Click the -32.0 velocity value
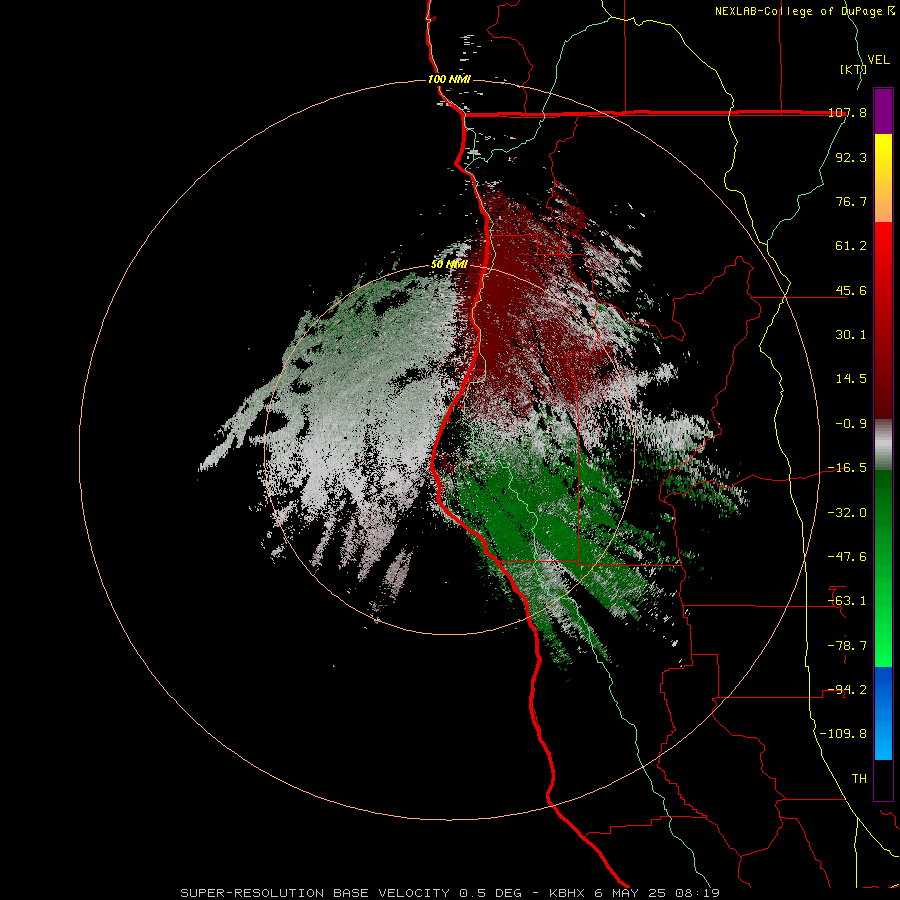The width and height of the screenshot is (900, 900). [x=847, y=513]
